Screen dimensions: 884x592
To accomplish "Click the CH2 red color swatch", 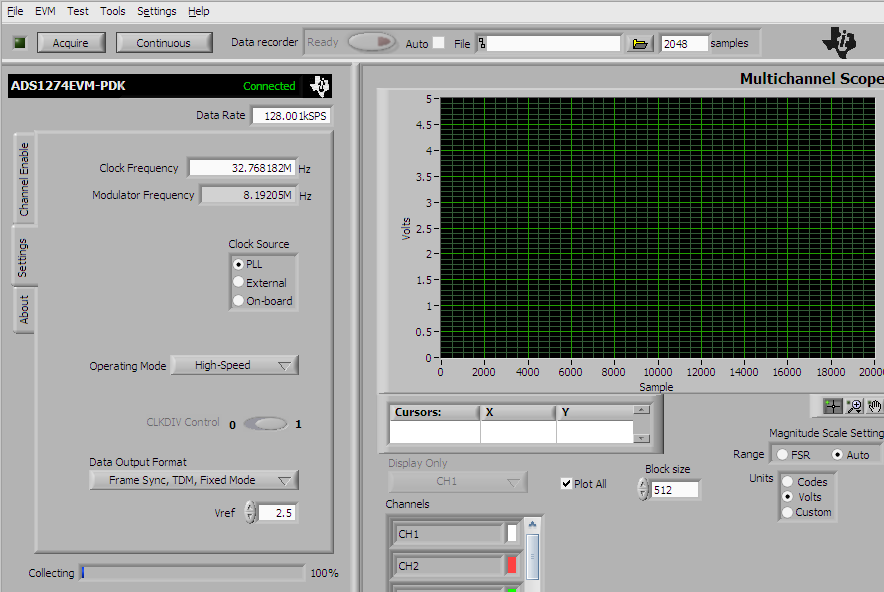I will pos(511,566).
